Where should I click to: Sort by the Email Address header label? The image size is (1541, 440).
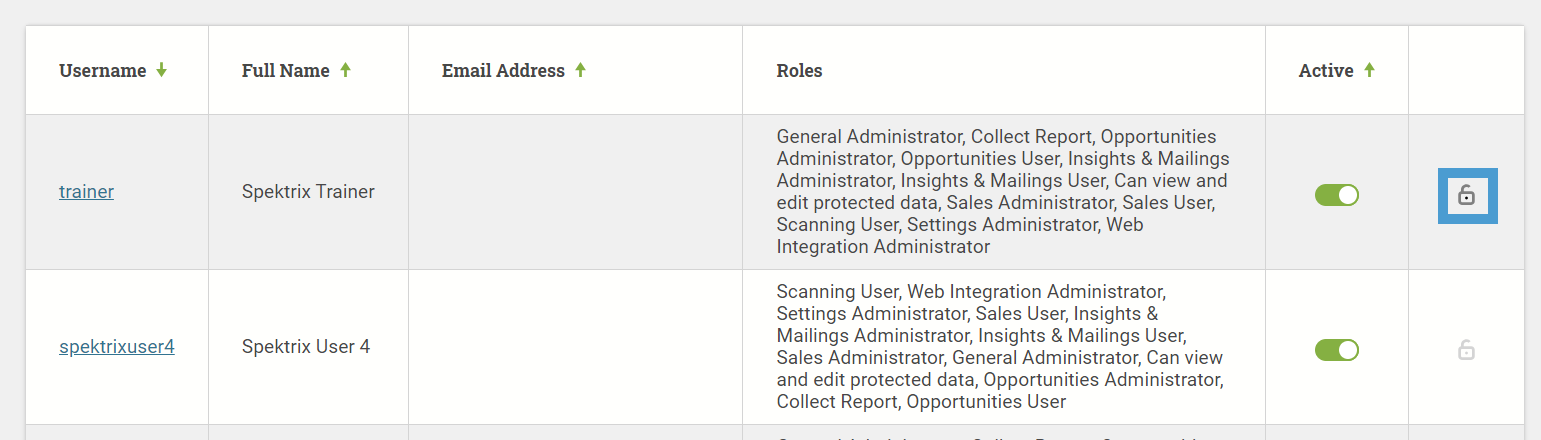tap(504, 71)
